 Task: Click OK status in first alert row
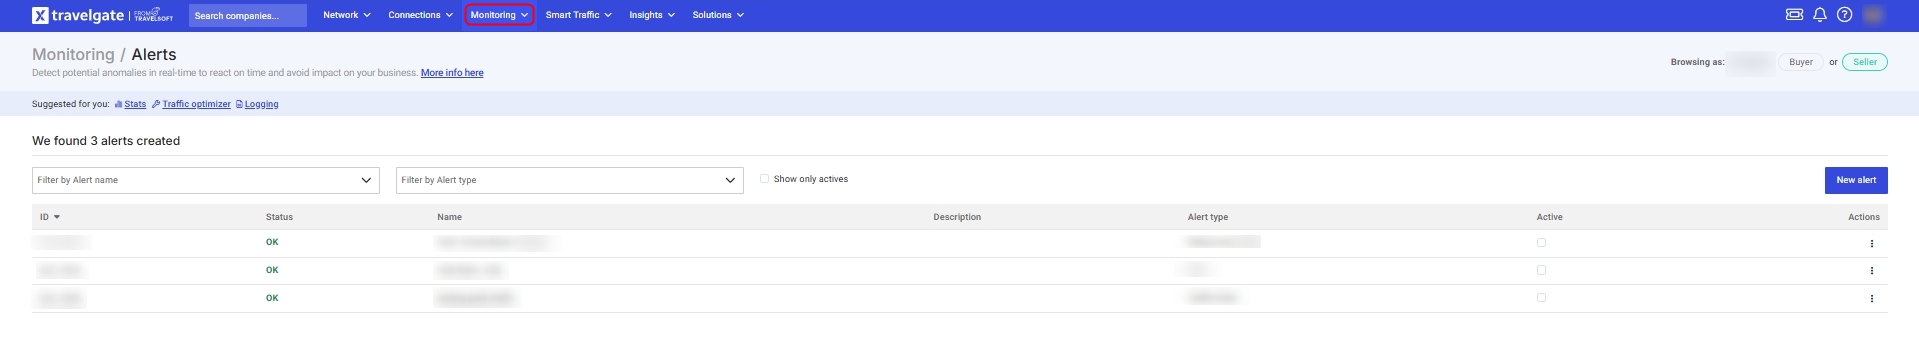272,242
